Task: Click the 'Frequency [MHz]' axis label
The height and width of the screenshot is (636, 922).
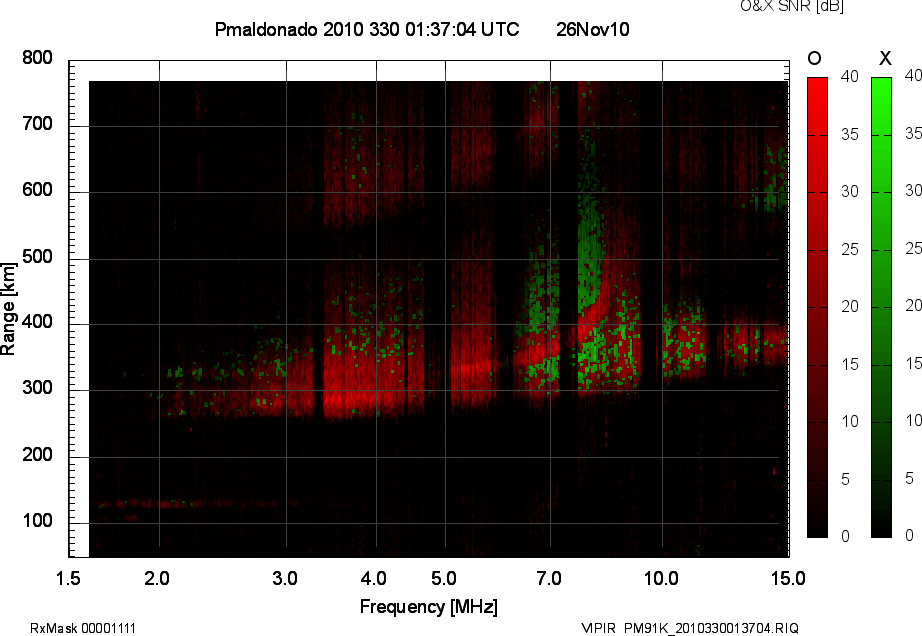Action: (429, 607)
